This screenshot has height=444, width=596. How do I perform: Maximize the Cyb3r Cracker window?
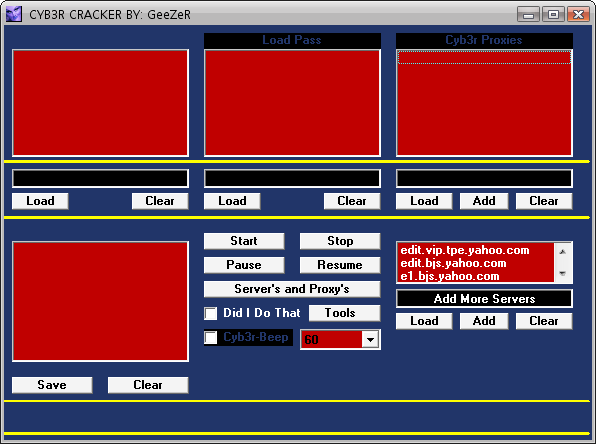click(553, 14)
